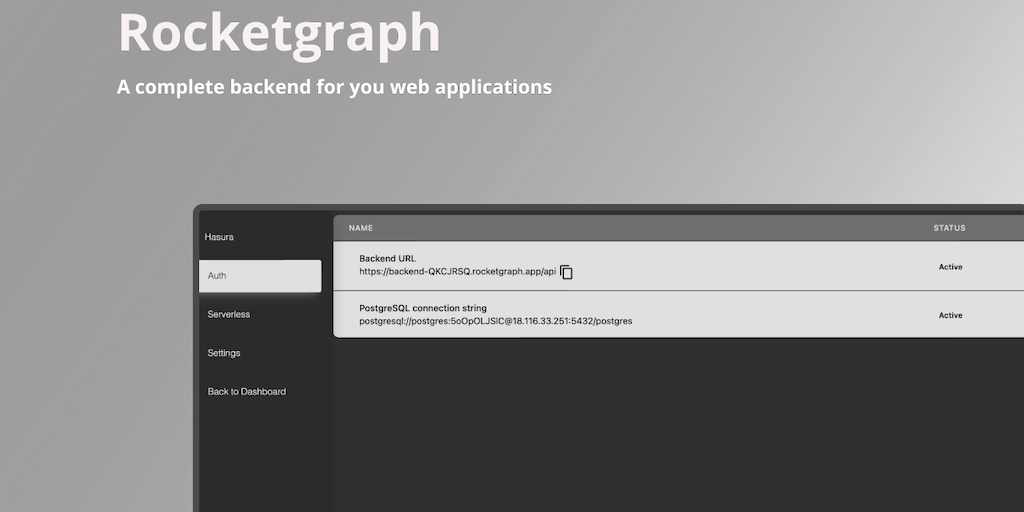Click the 'A complete backend' subtitle text

click(334, 87)
